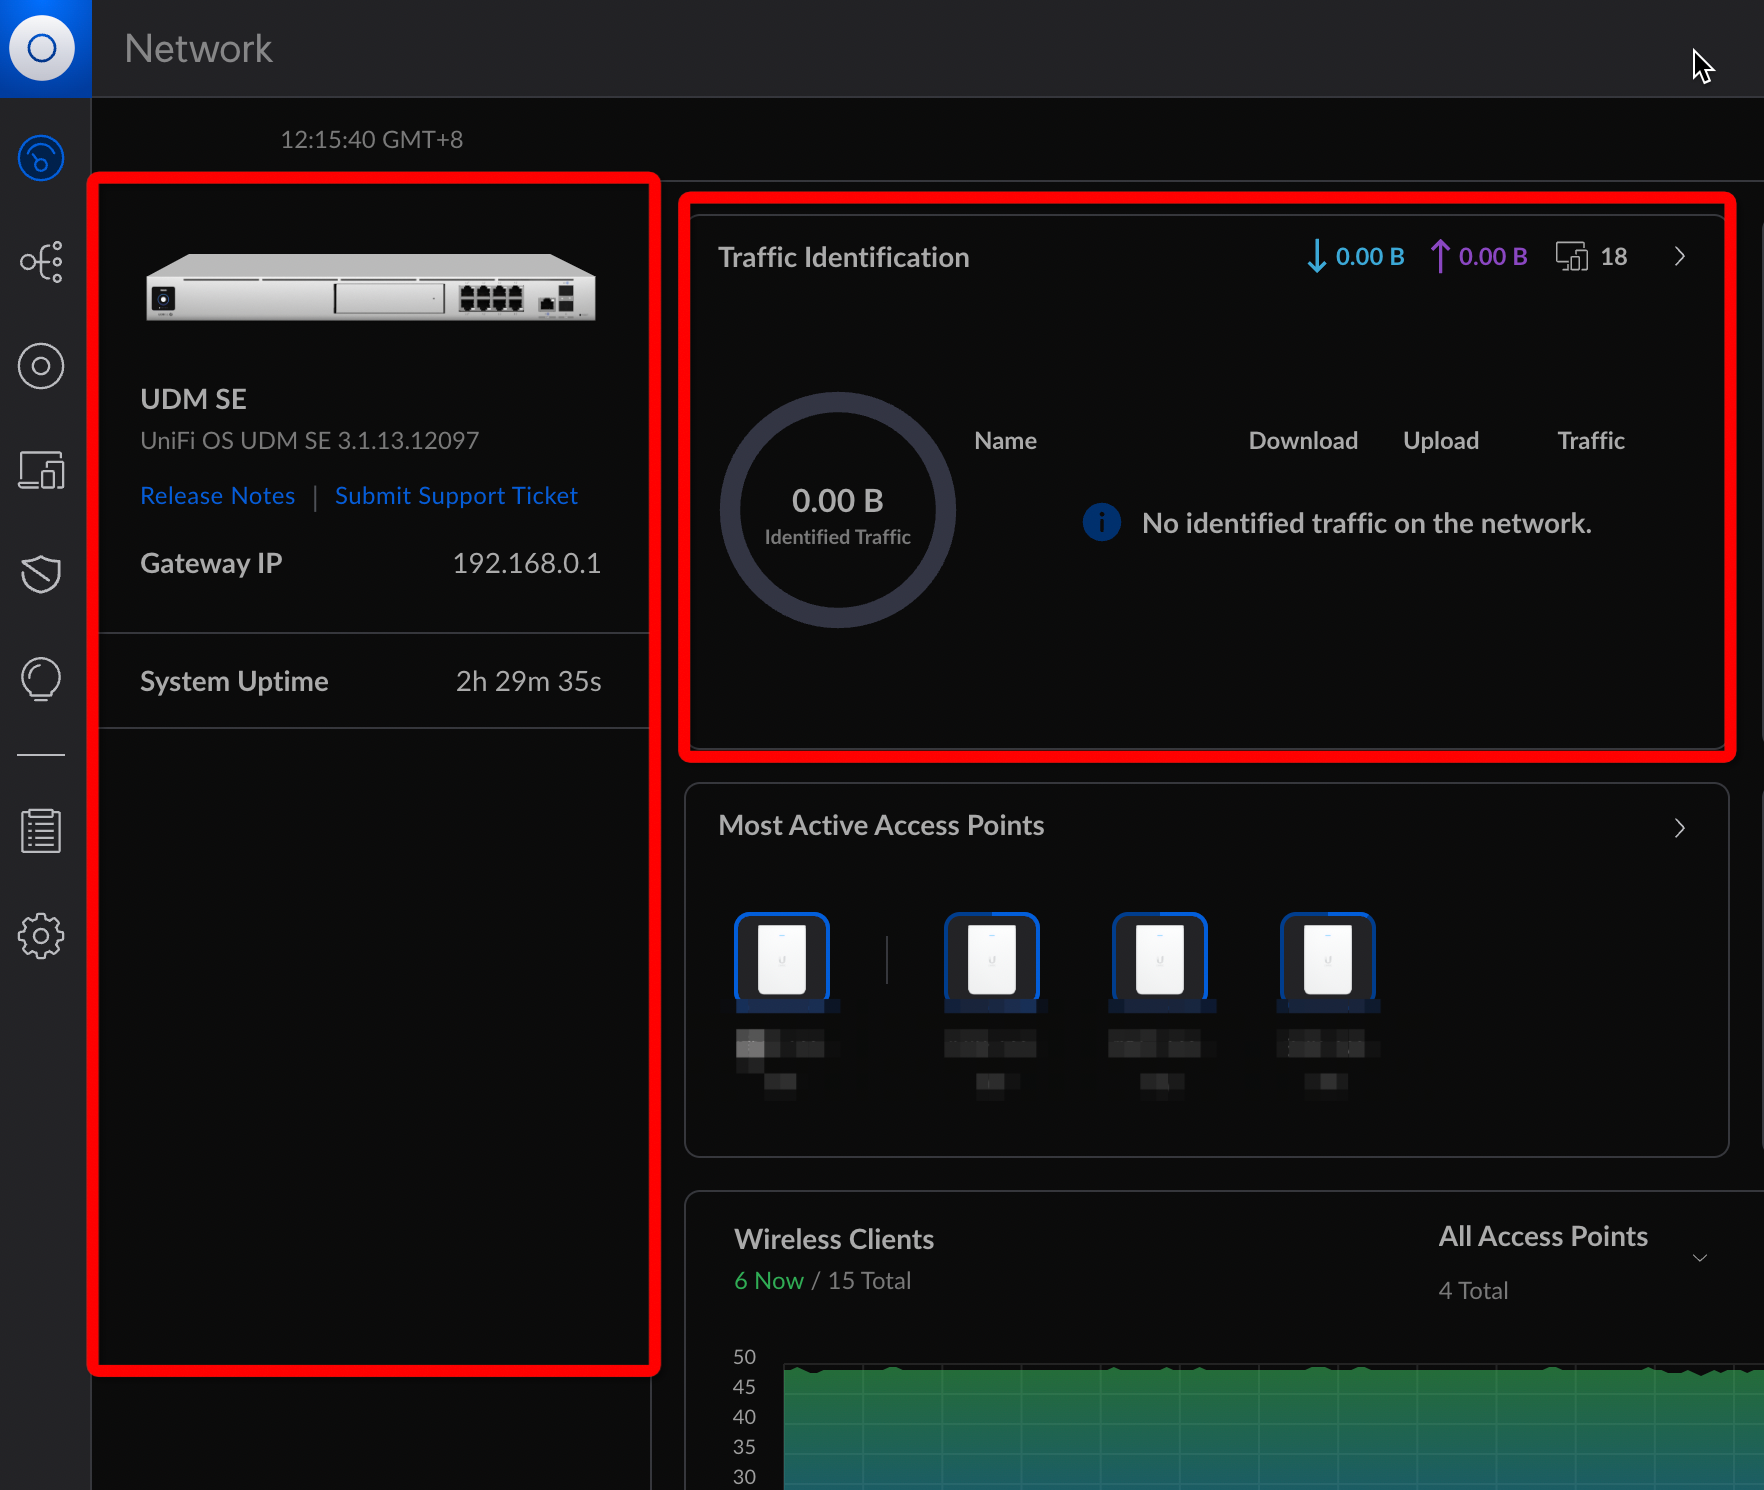The height and width of the screenshot is (1490, 1764).
Task: Expand Traffic Identification with the chevron arrow
Action: [1680, 257]
